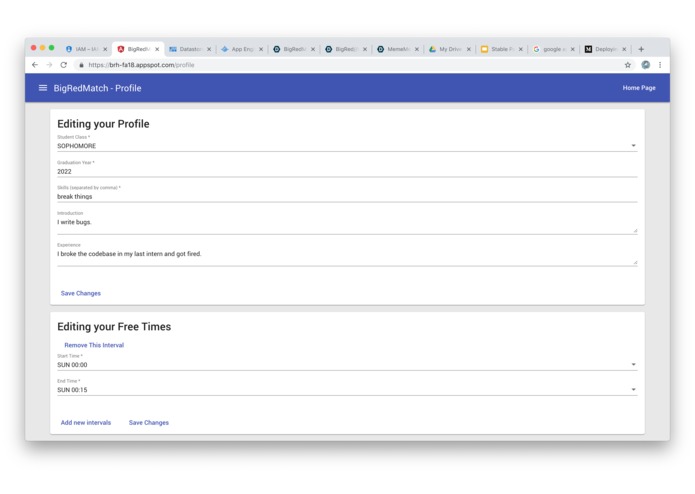Reload the current page

click(x=64, y=65)
